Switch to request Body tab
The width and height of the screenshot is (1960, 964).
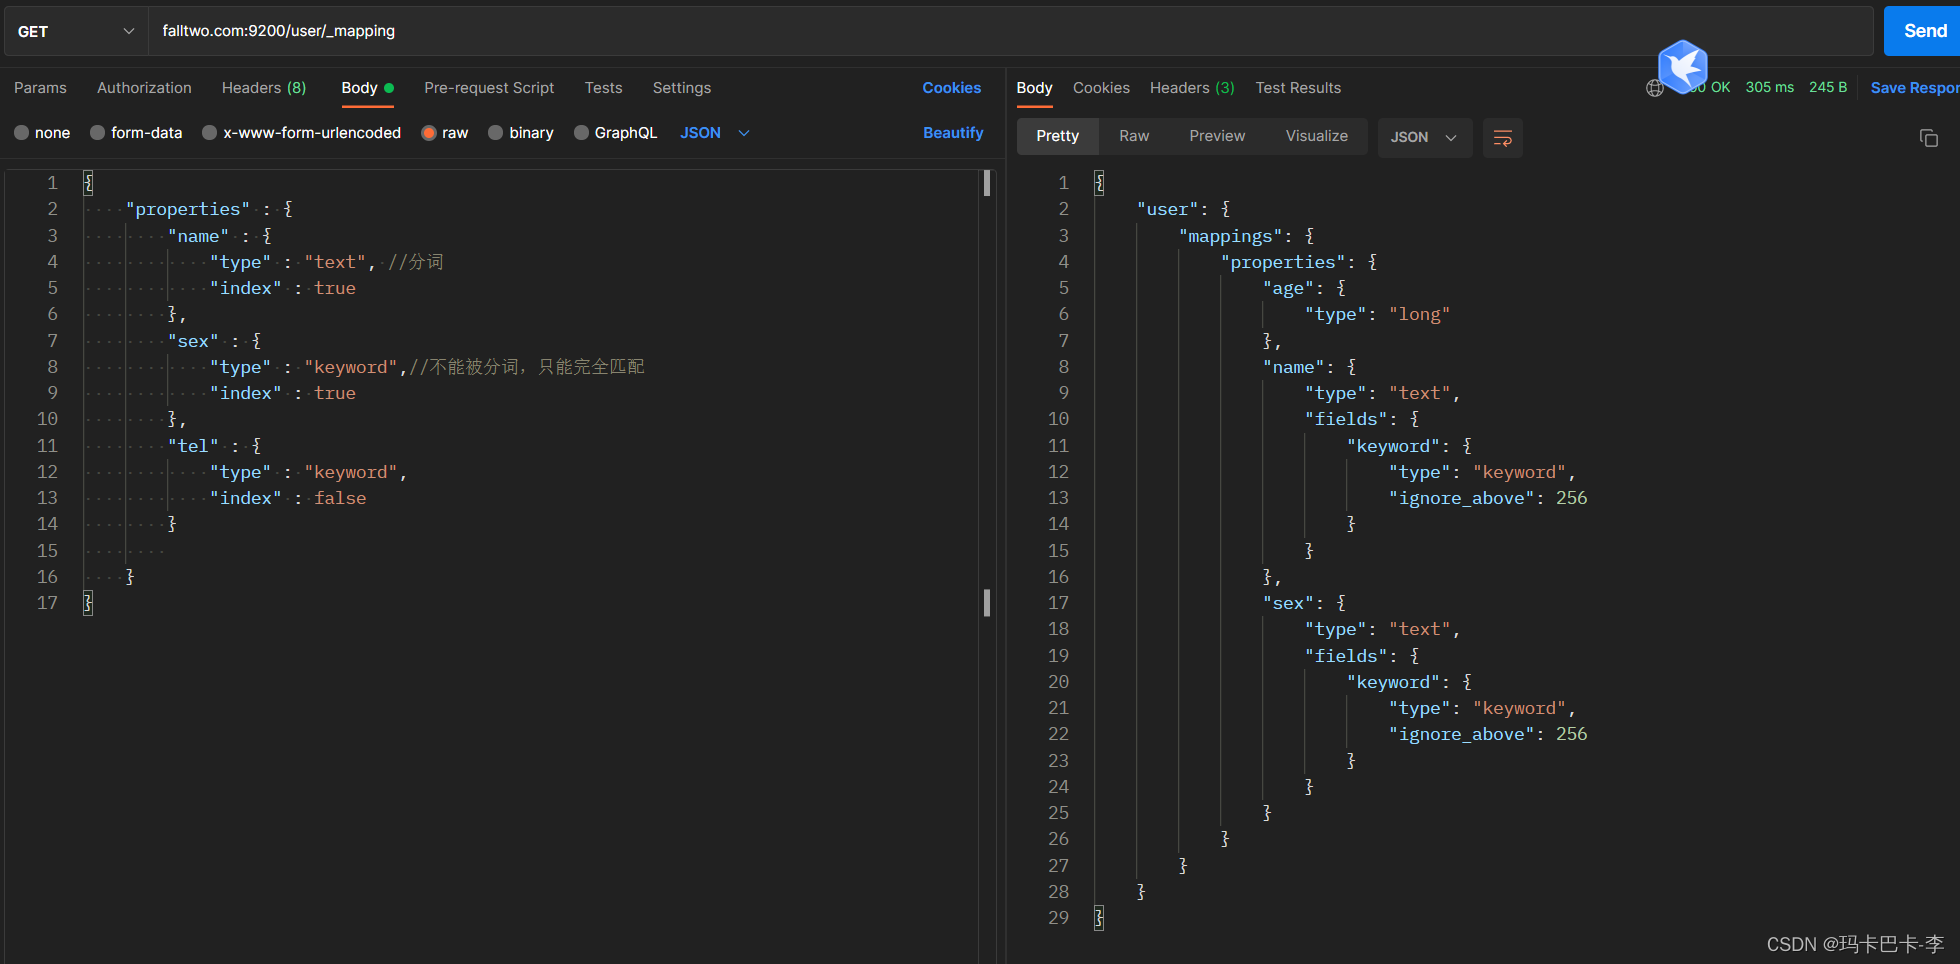tap(367, 88)
